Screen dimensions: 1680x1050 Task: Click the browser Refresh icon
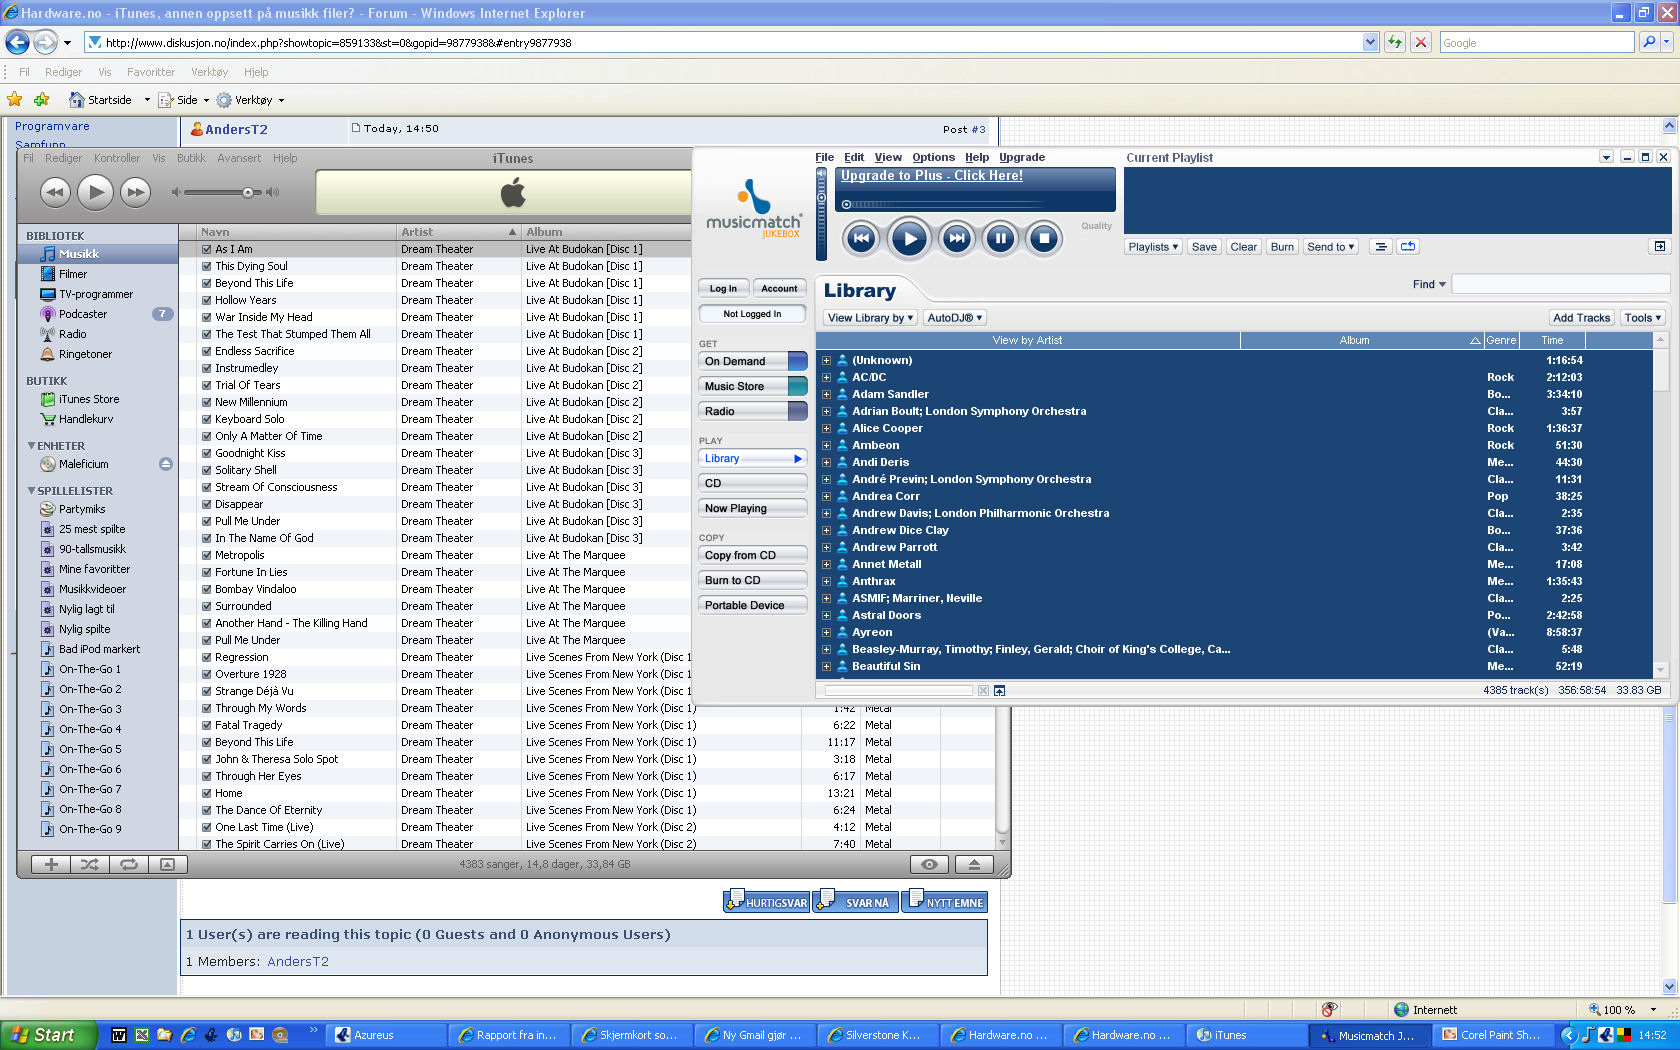point(1394,42)
